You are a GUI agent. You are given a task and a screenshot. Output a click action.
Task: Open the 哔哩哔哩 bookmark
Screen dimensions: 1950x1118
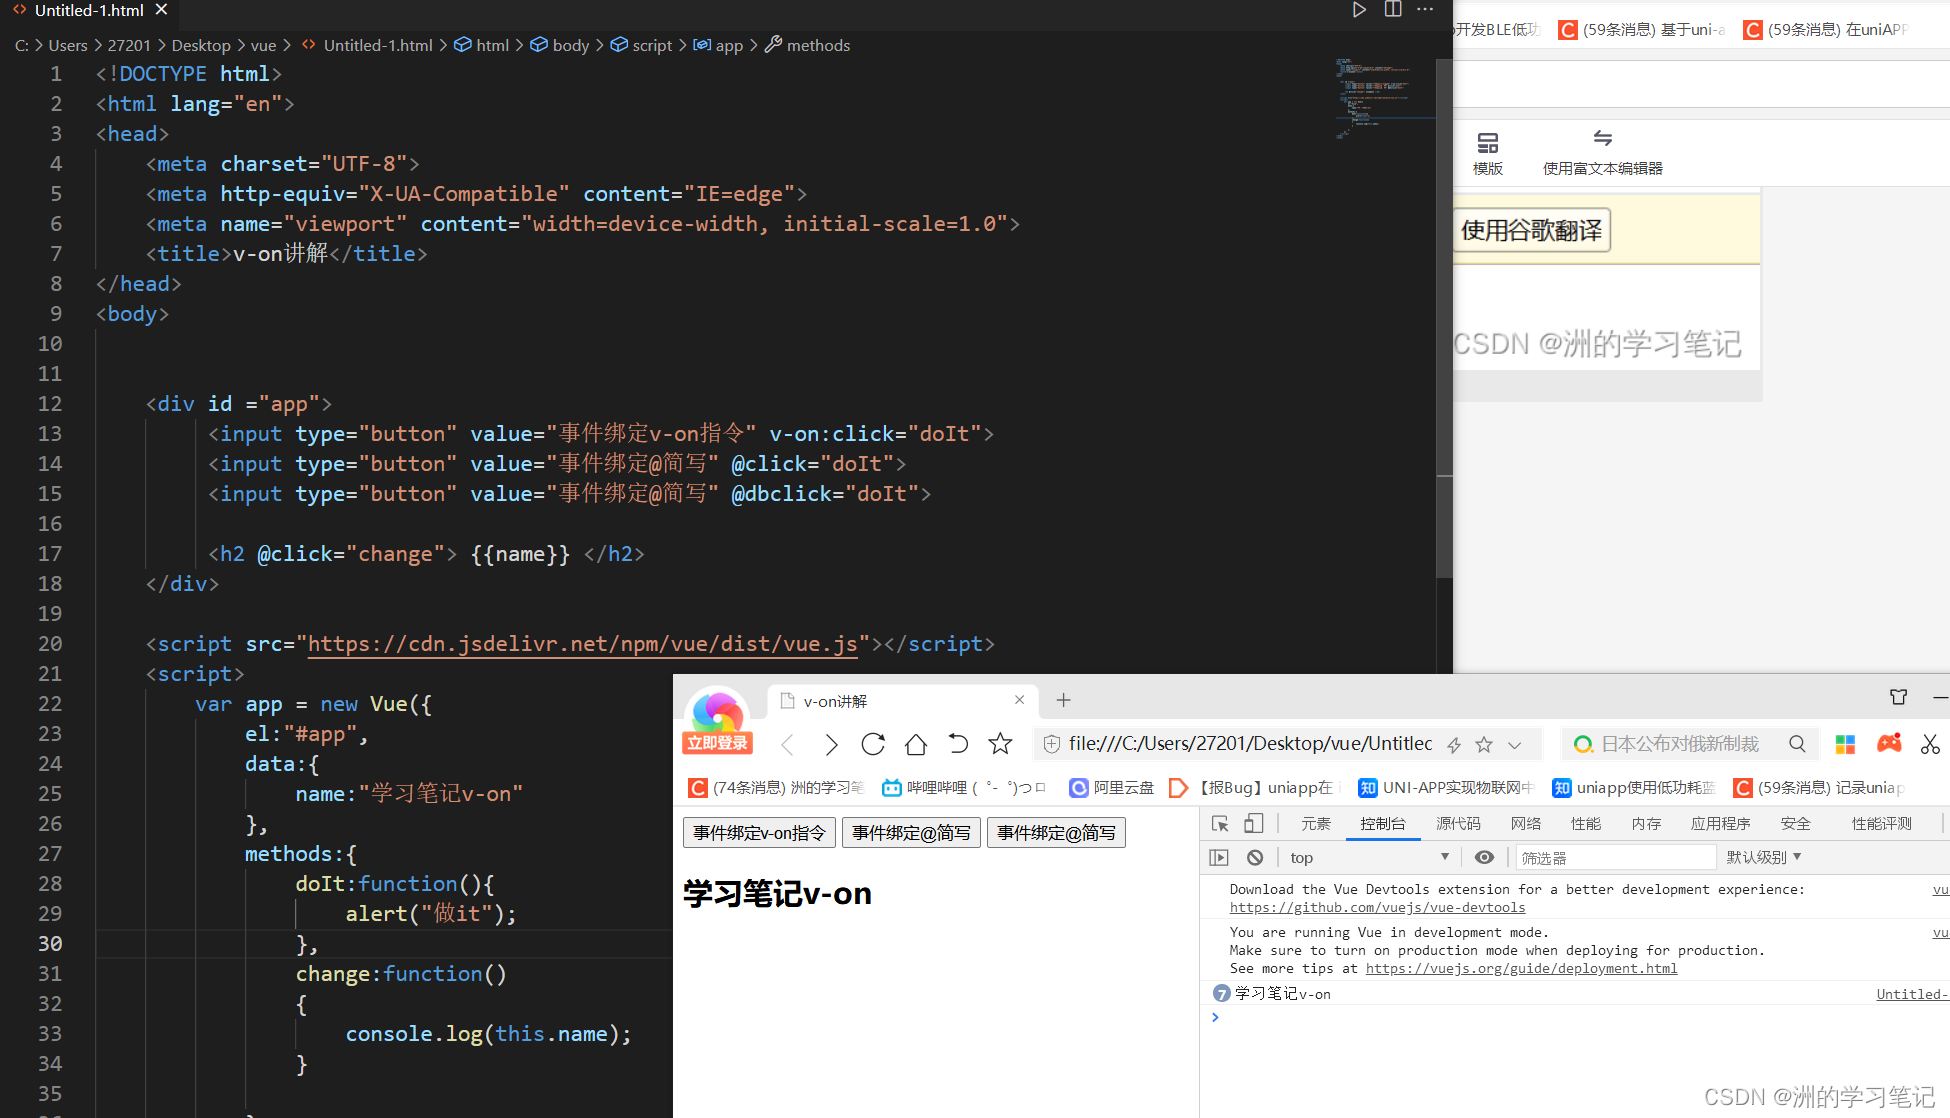coord(963,788)
